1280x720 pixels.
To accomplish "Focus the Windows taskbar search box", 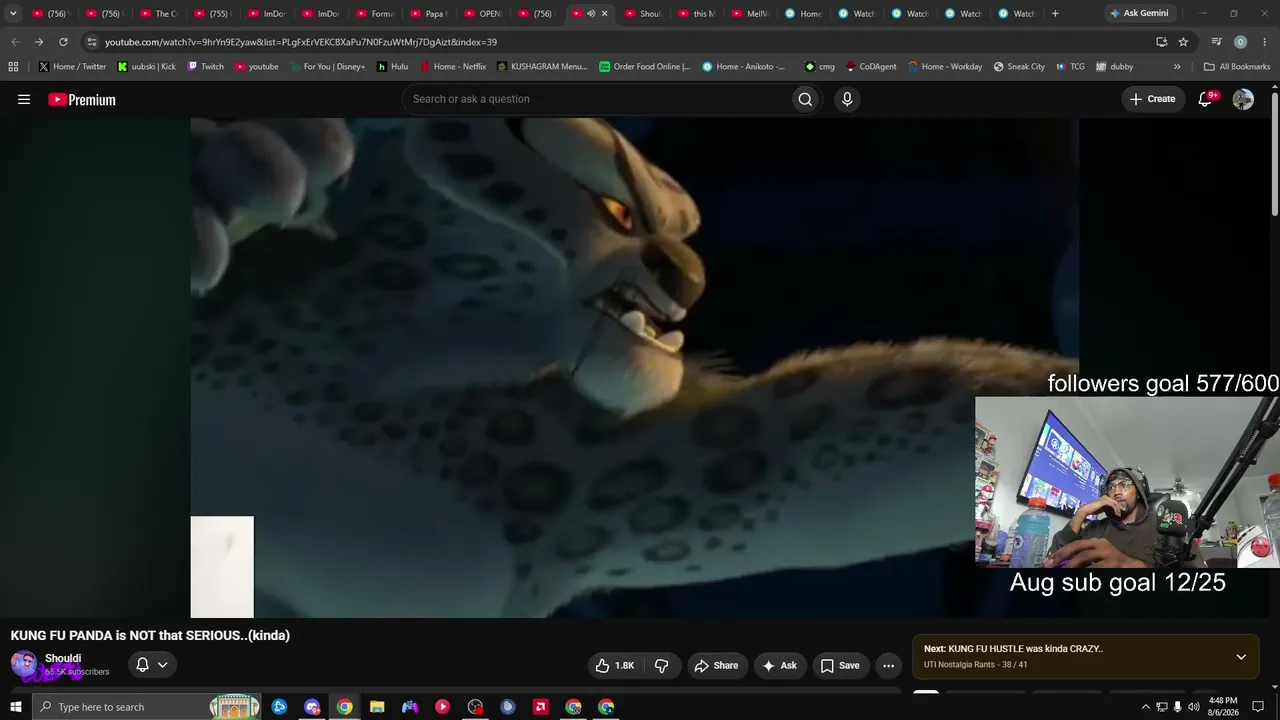I will pyautogui.click(x=146, y=707).
